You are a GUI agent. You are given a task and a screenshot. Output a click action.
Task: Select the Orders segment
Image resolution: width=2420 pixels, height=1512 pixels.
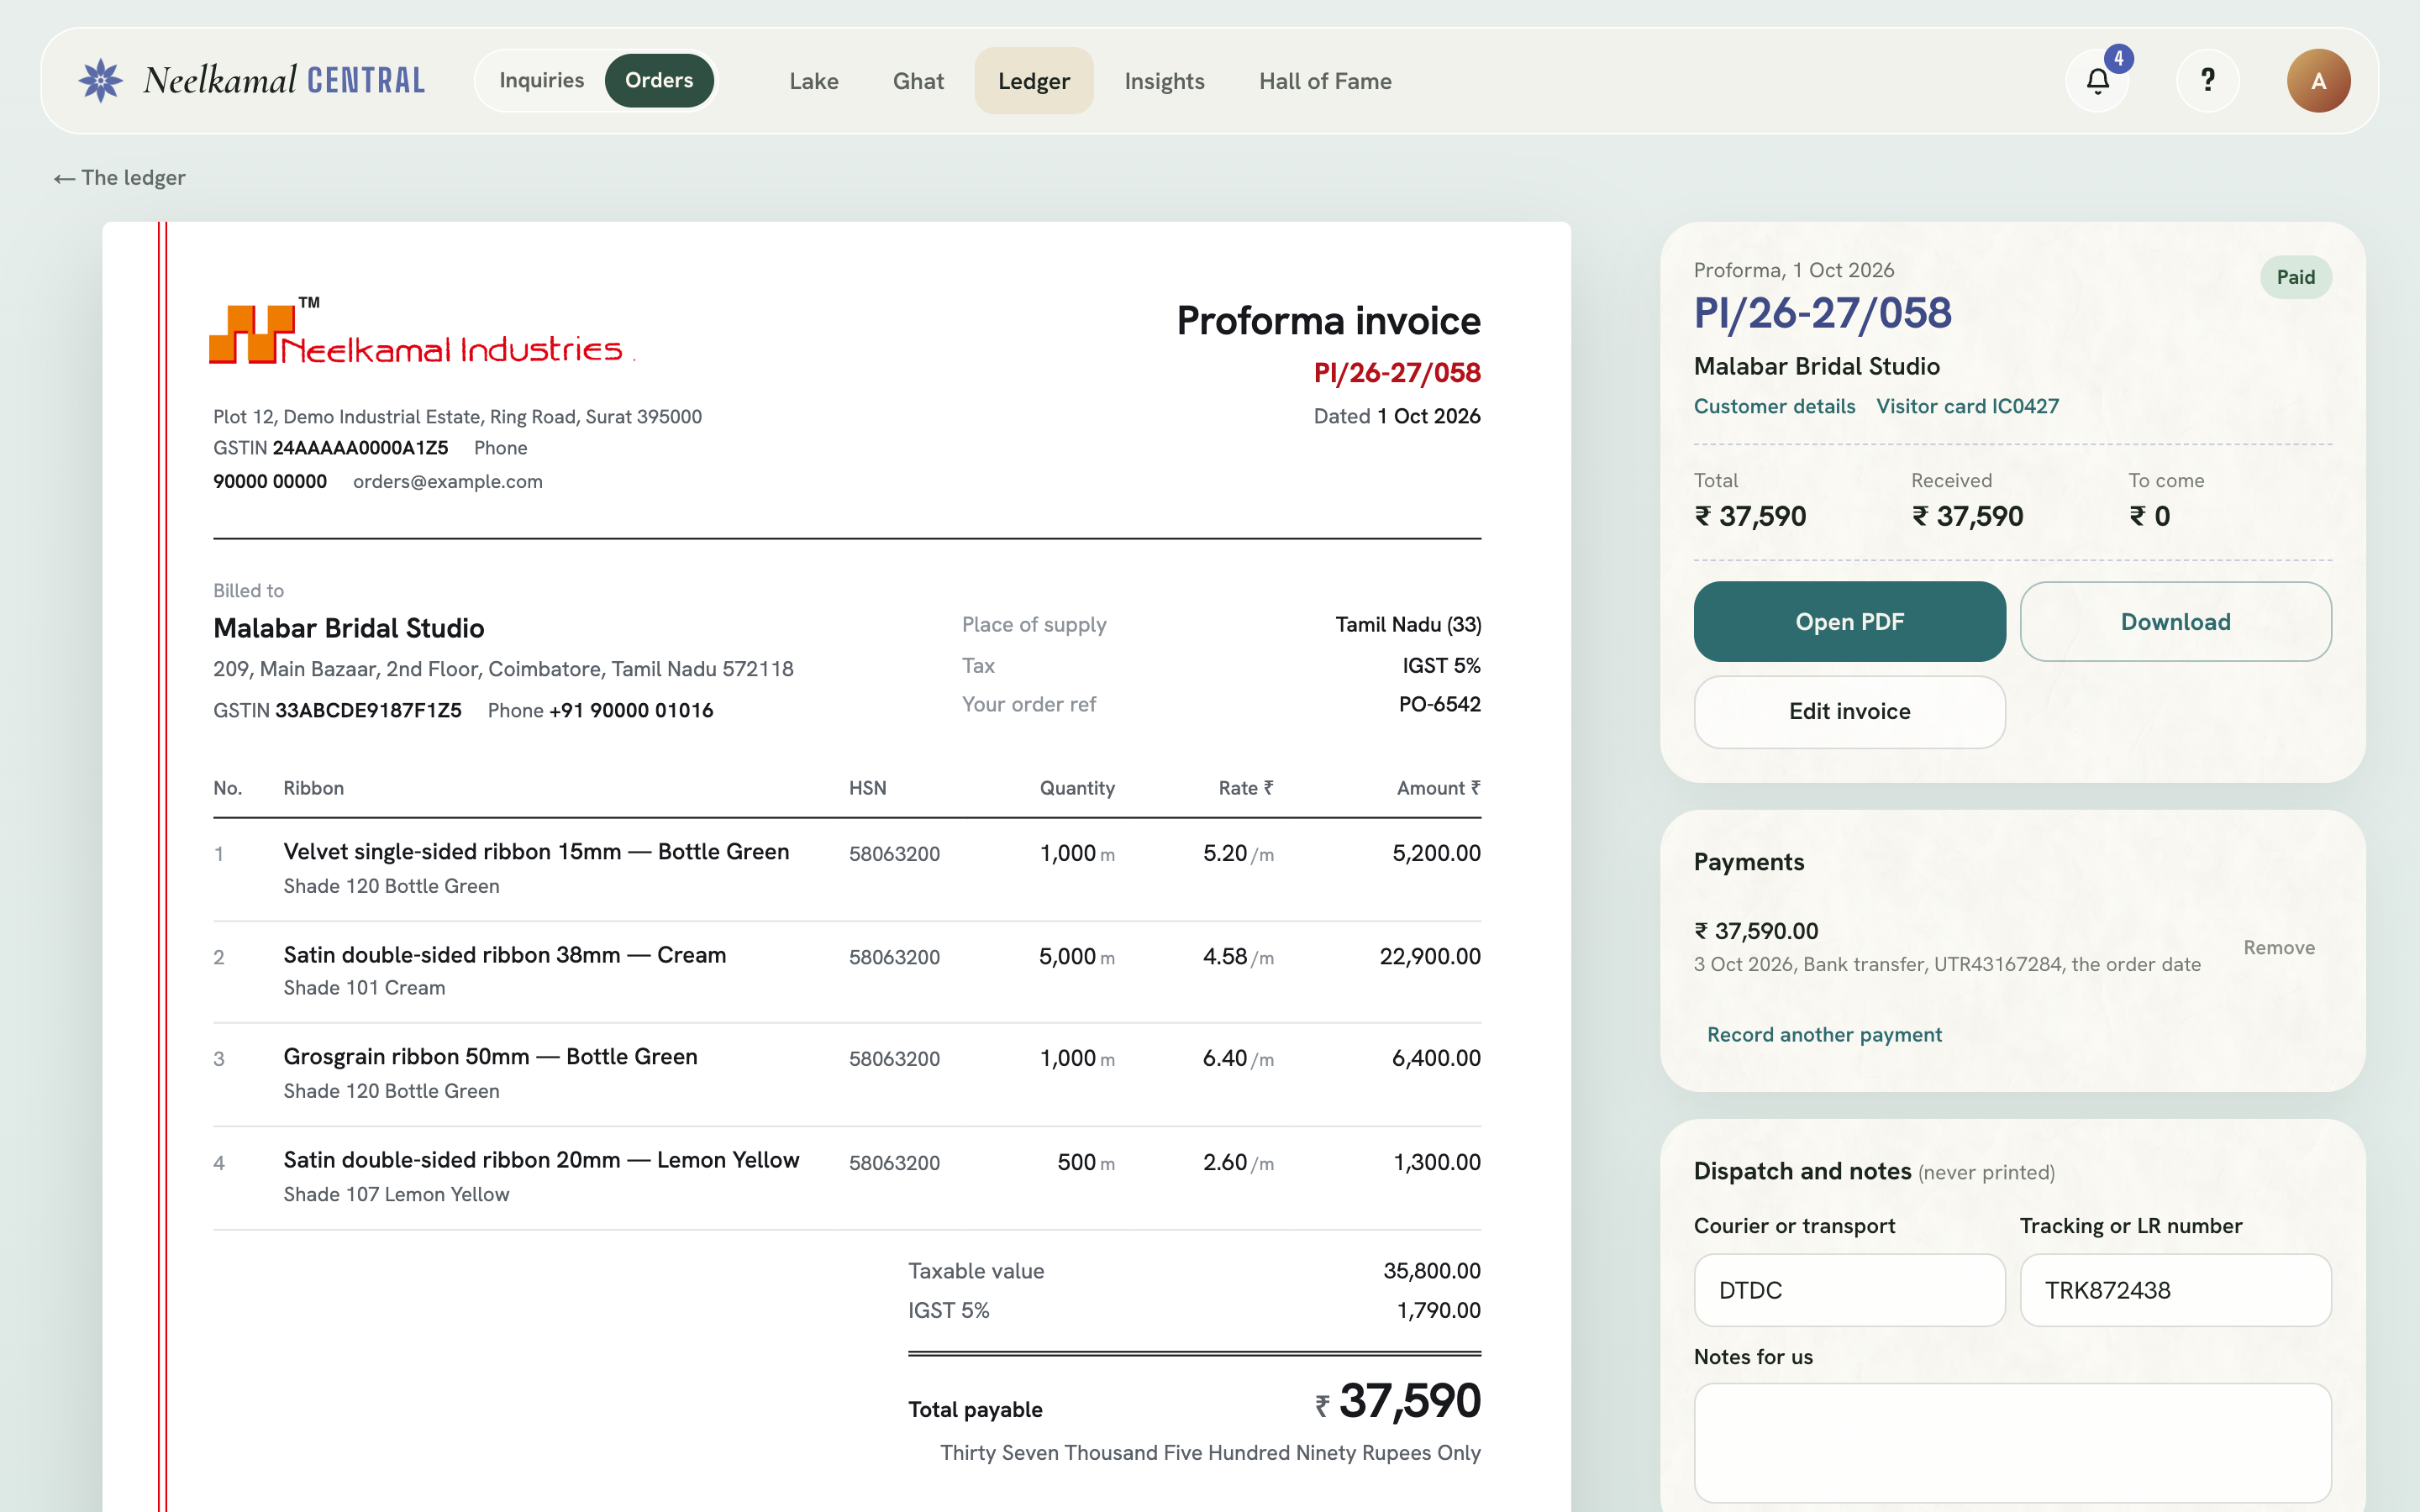[659, 81]
